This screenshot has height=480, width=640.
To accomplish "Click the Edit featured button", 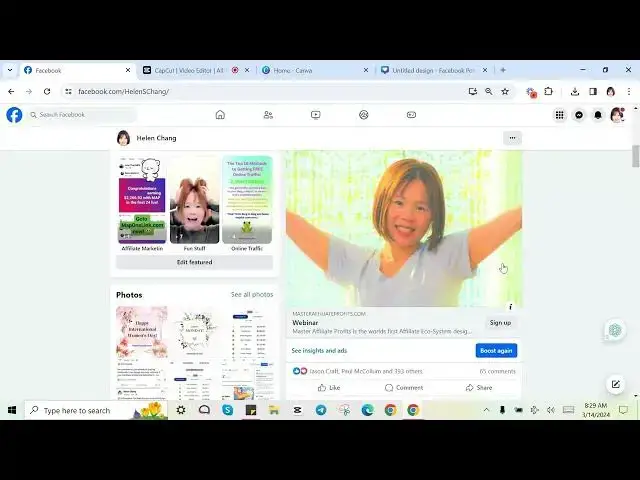I will coord(194,262).
